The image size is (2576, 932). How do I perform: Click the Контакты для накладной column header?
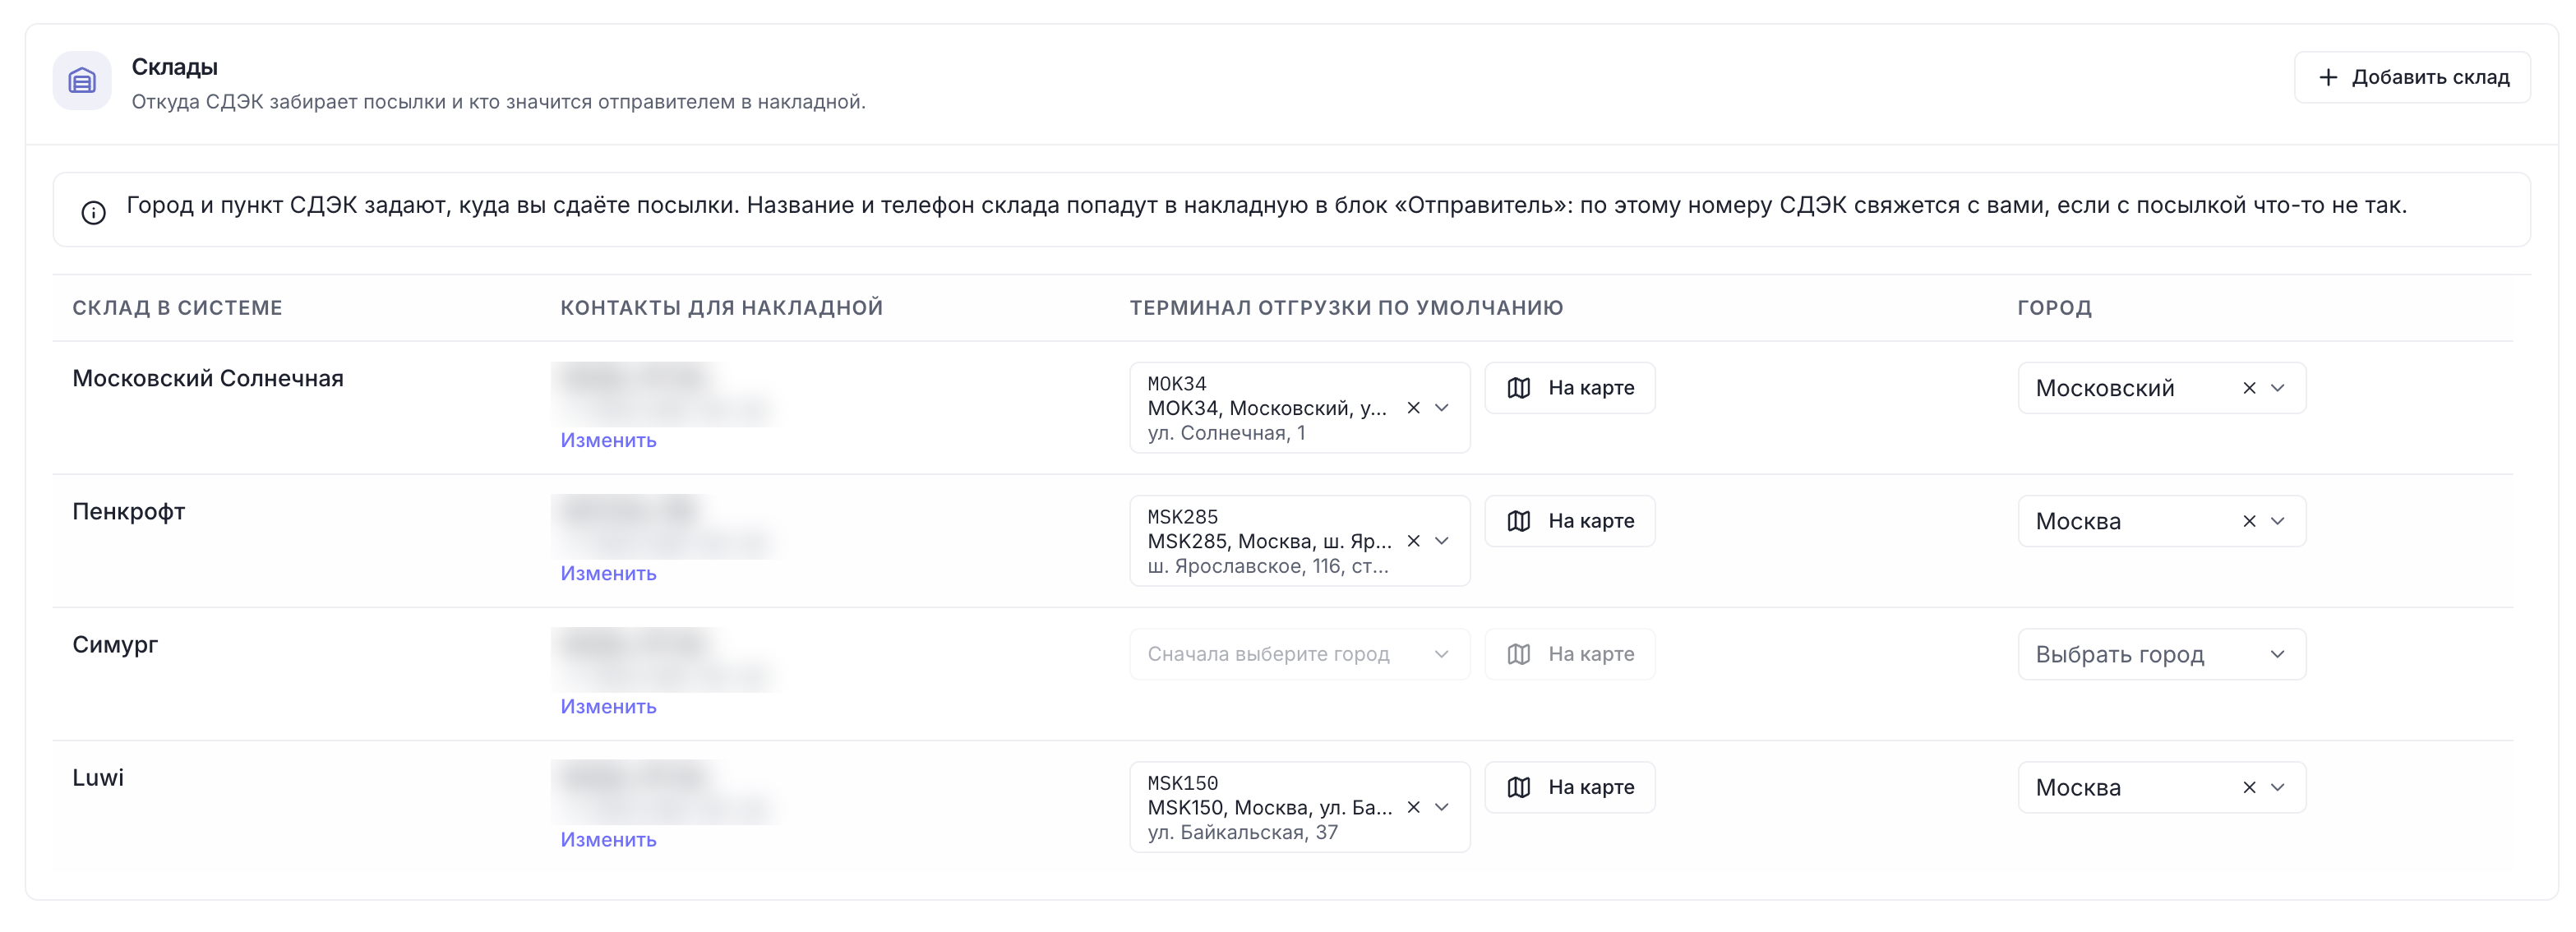(x=721, y=308)
